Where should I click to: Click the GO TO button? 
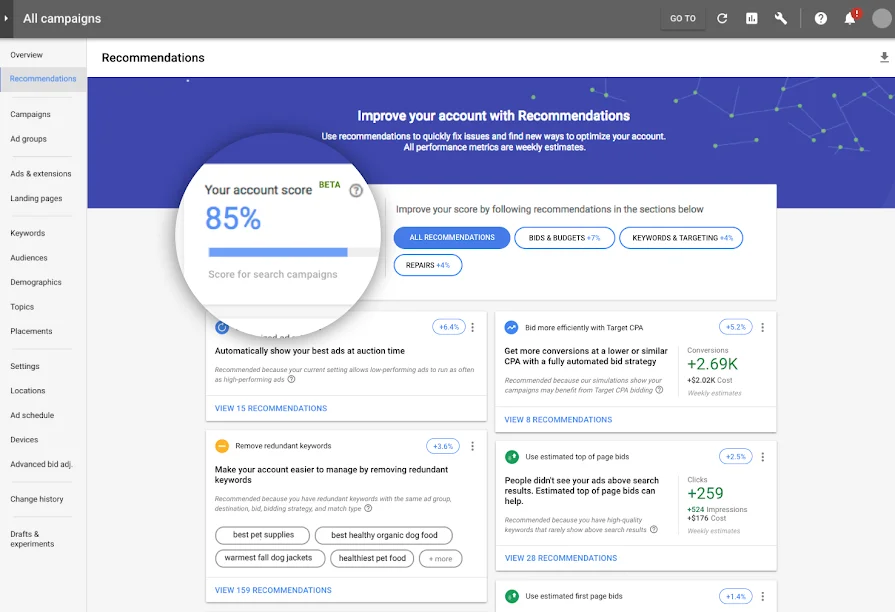pyautogui.click(x=683, y=18)
